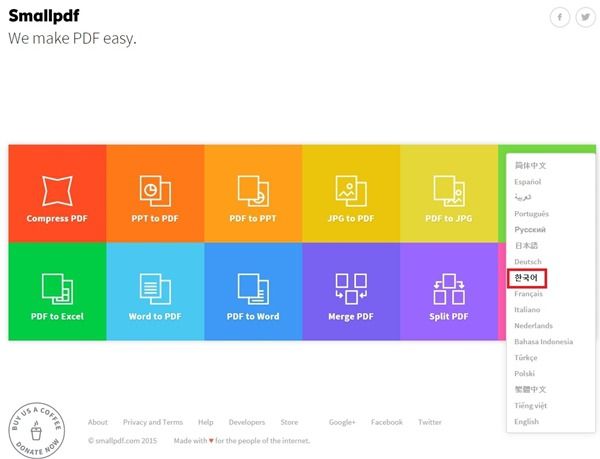Screen dimensions: 600x459
Task: Choose Bahasa Indonesia from the language menu
Action: pyautogui.click(x=543, y=342)
